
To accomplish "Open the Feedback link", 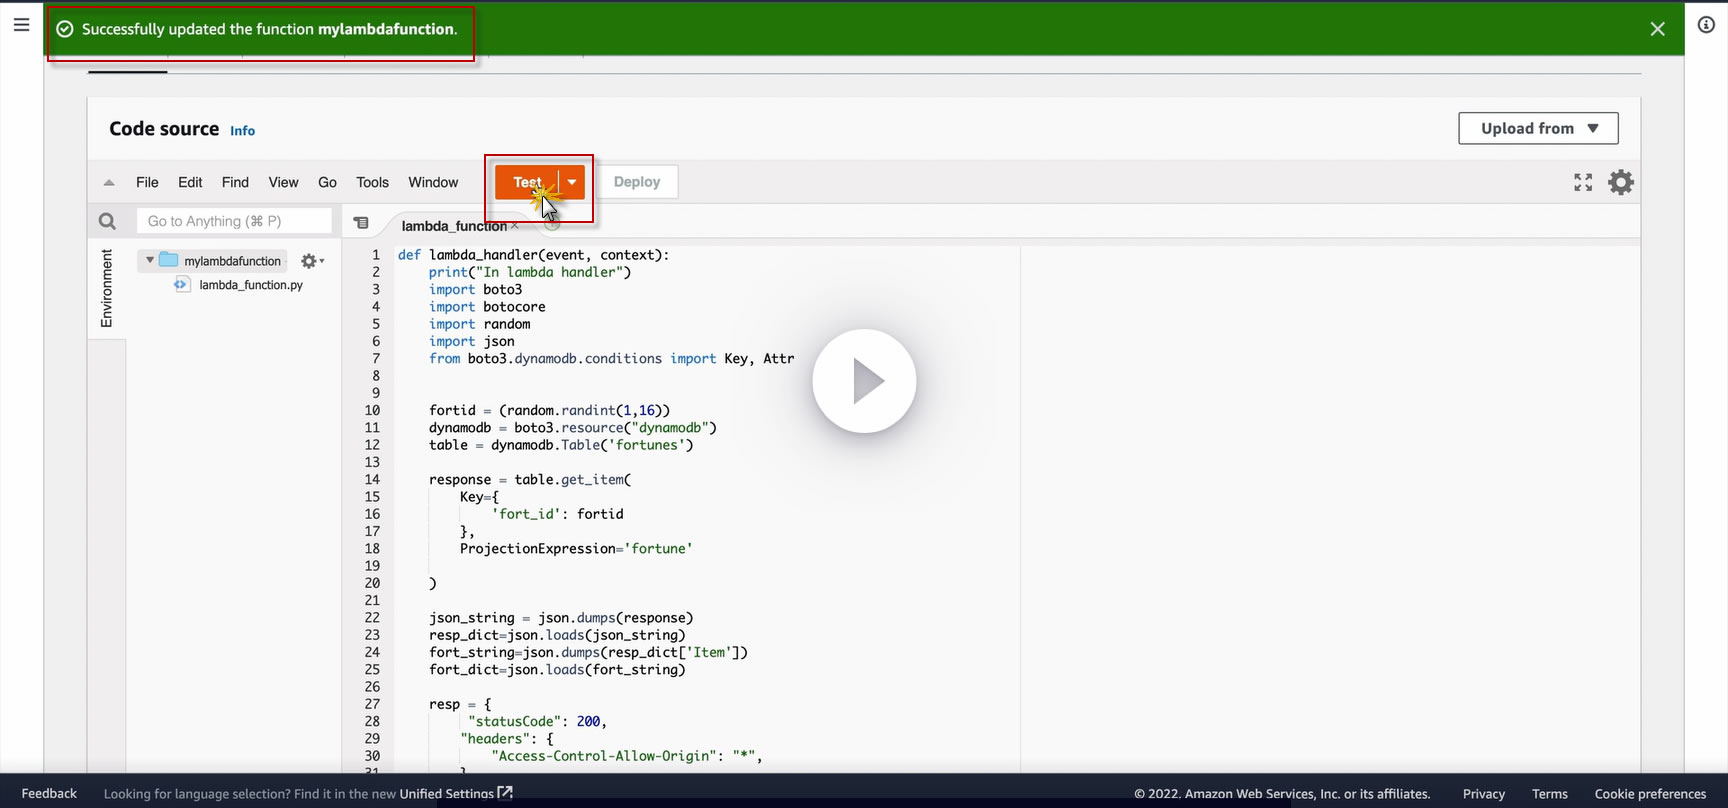I will (x=49, y=794).
